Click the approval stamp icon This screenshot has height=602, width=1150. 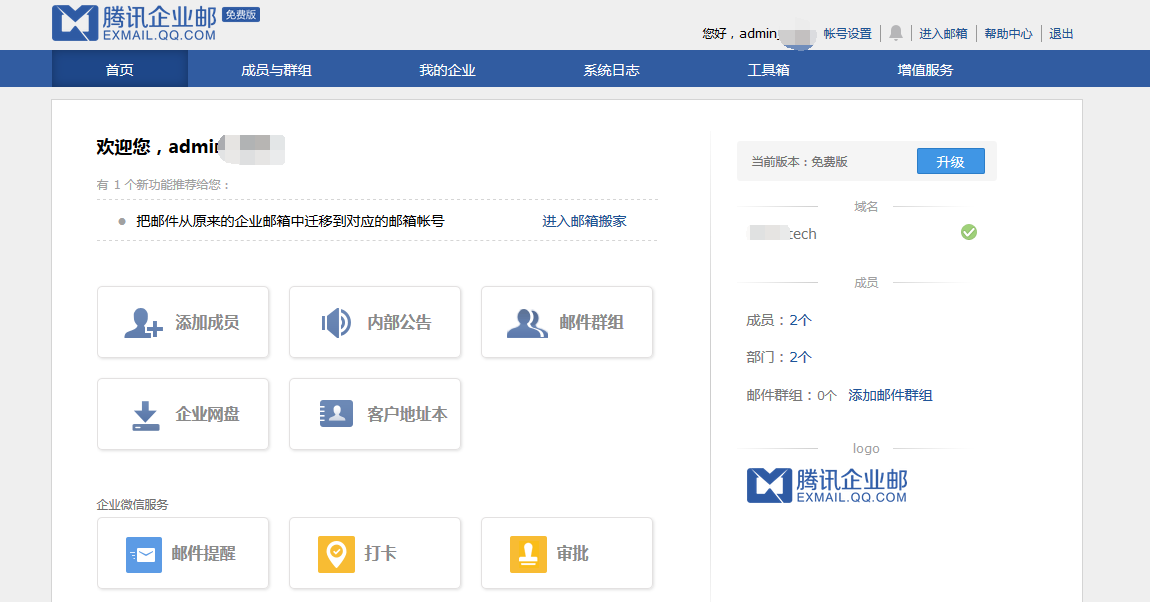point(528,554)
